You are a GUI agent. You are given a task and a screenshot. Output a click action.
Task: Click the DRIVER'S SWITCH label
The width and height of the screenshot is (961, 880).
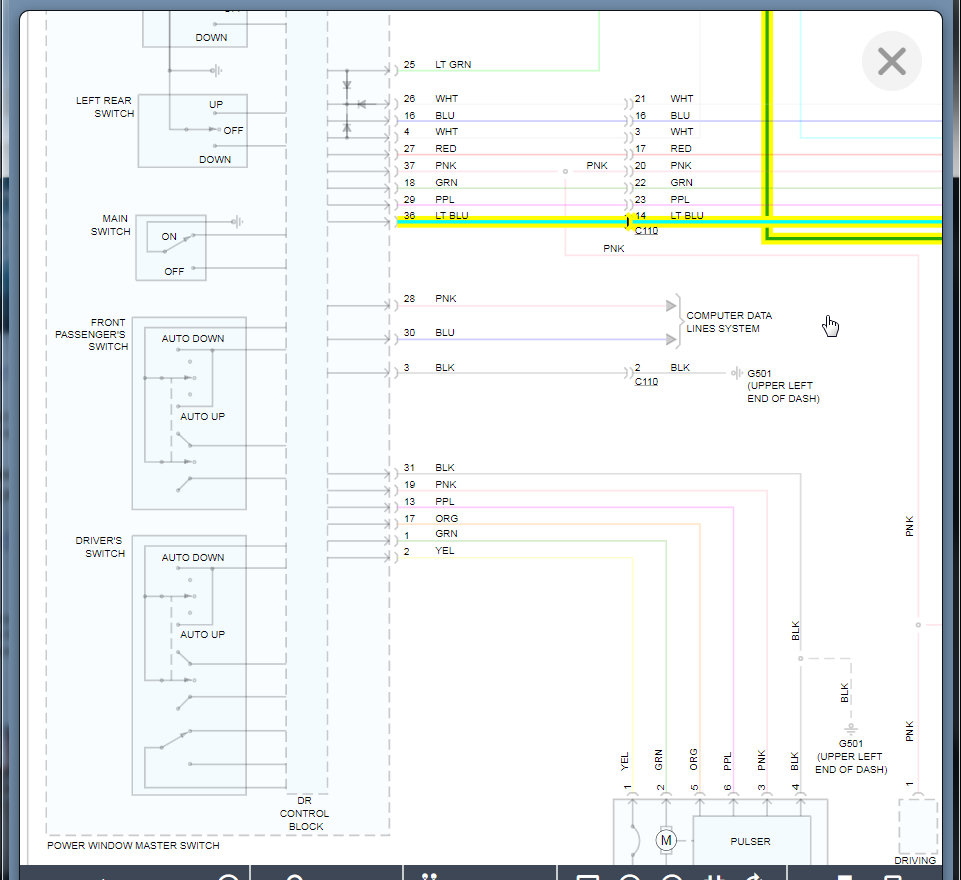(100, 547)
